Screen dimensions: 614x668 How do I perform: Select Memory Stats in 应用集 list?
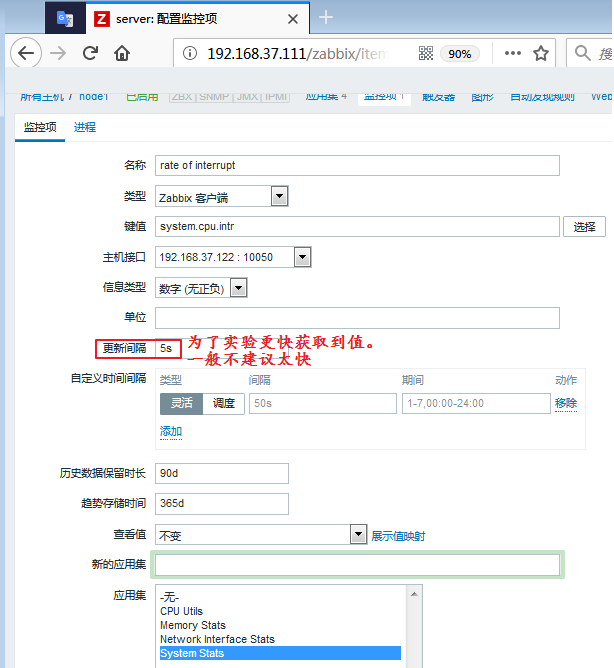[193, 625]
